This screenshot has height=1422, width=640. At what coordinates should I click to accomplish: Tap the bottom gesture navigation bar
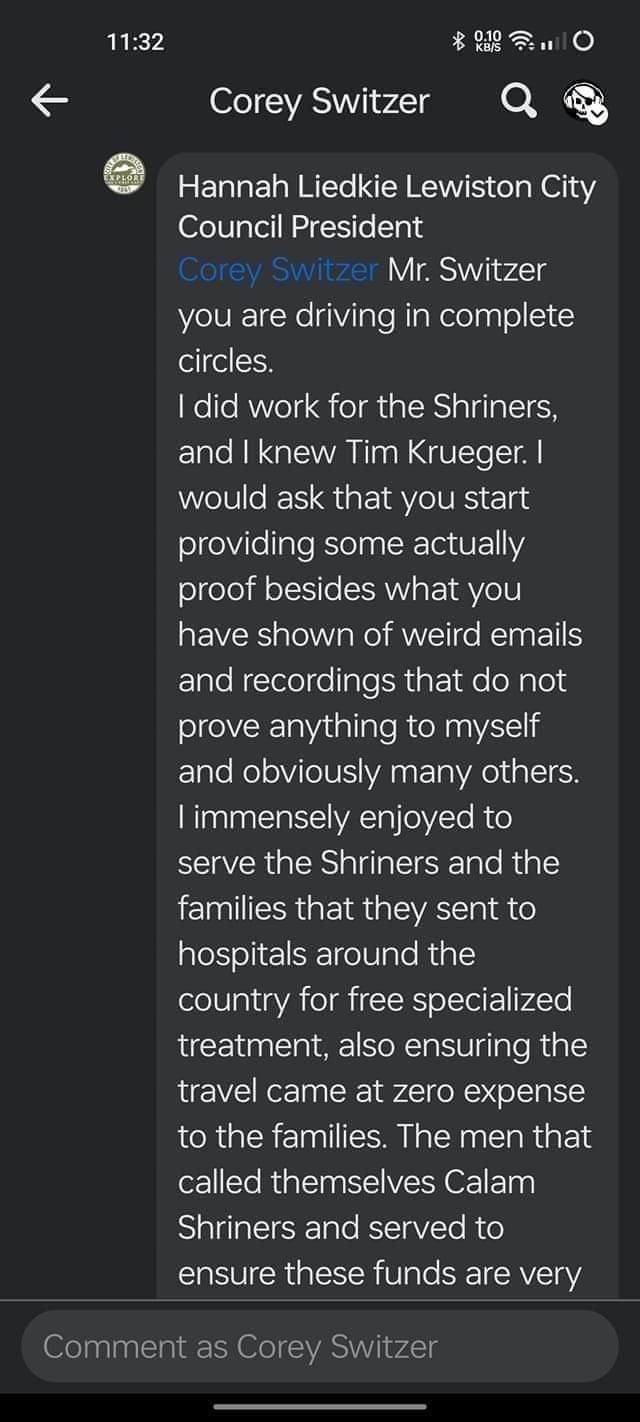[x=320, y=1405]
